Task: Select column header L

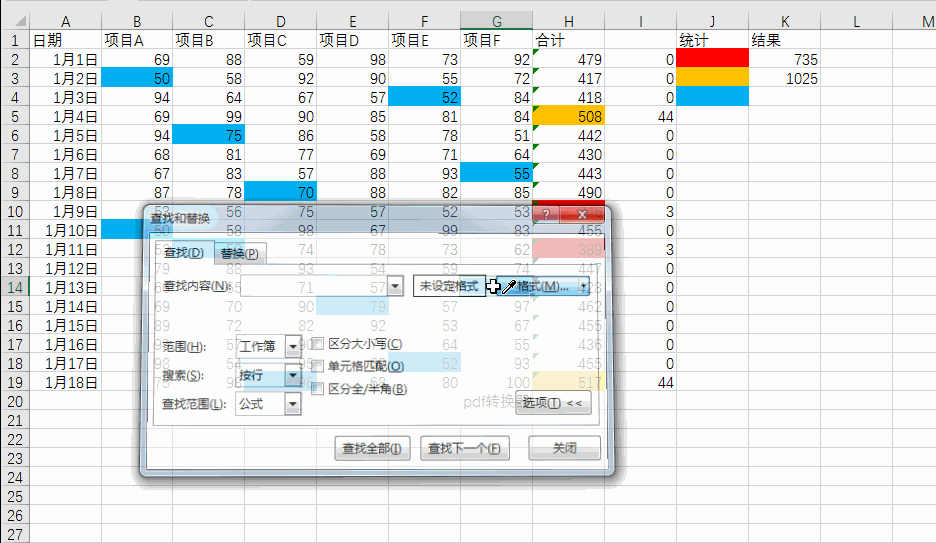Action: (x=857, y=21)
